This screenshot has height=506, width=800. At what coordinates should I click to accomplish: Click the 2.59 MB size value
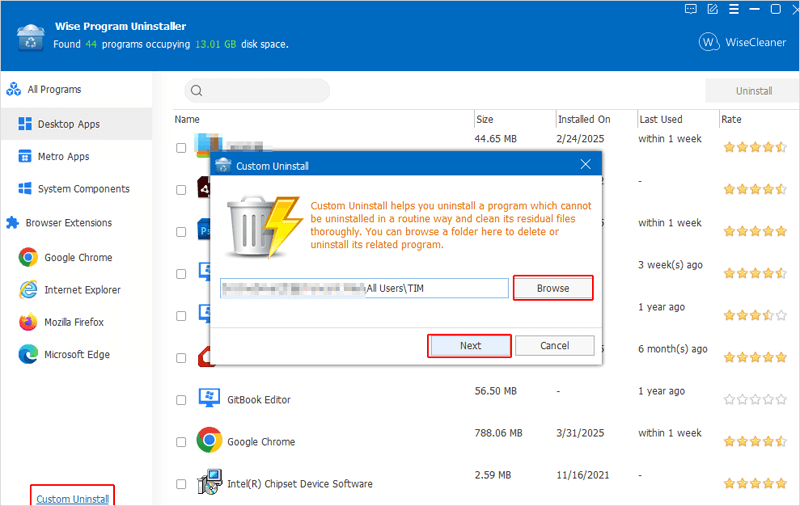[x=492, y=475]
